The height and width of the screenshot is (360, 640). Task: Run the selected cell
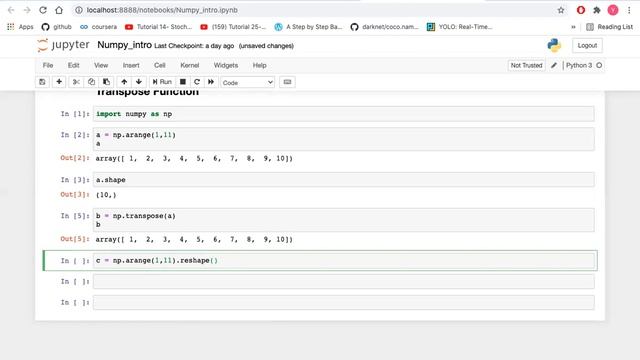point(162,82)
